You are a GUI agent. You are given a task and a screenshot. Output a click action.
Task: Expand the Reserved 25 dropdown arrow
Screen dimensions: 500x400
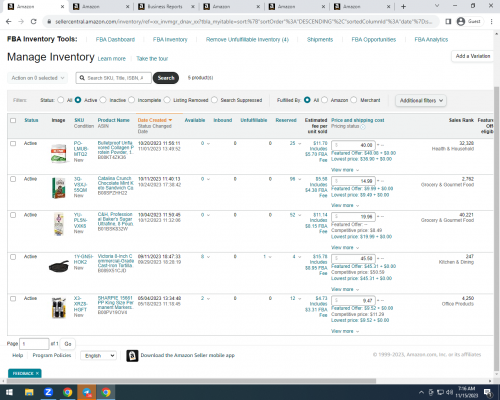pyautogui.click(x=299, y=144)
